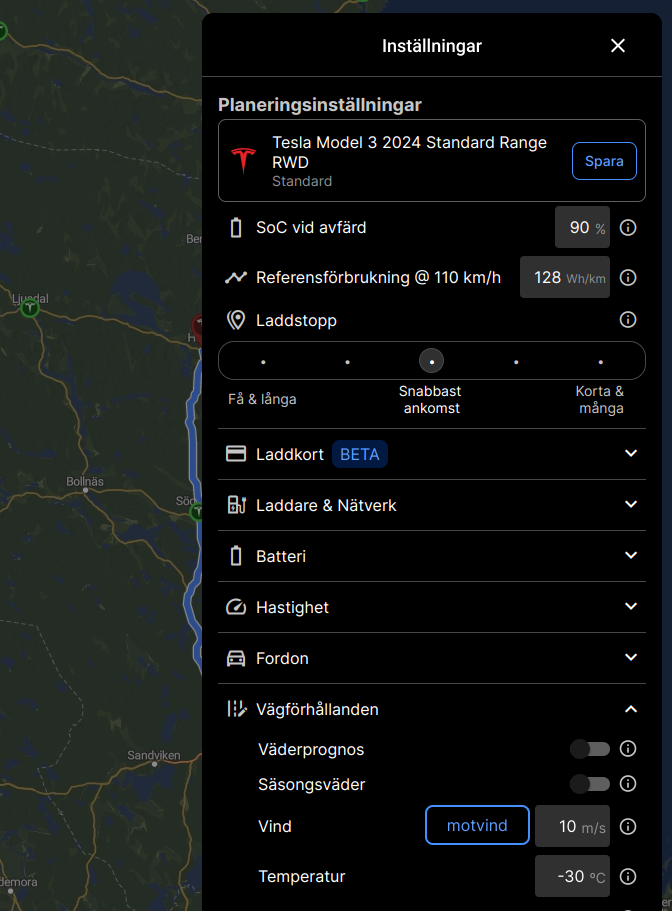Select Snabbast ankomst slider position

pos(432,361)
